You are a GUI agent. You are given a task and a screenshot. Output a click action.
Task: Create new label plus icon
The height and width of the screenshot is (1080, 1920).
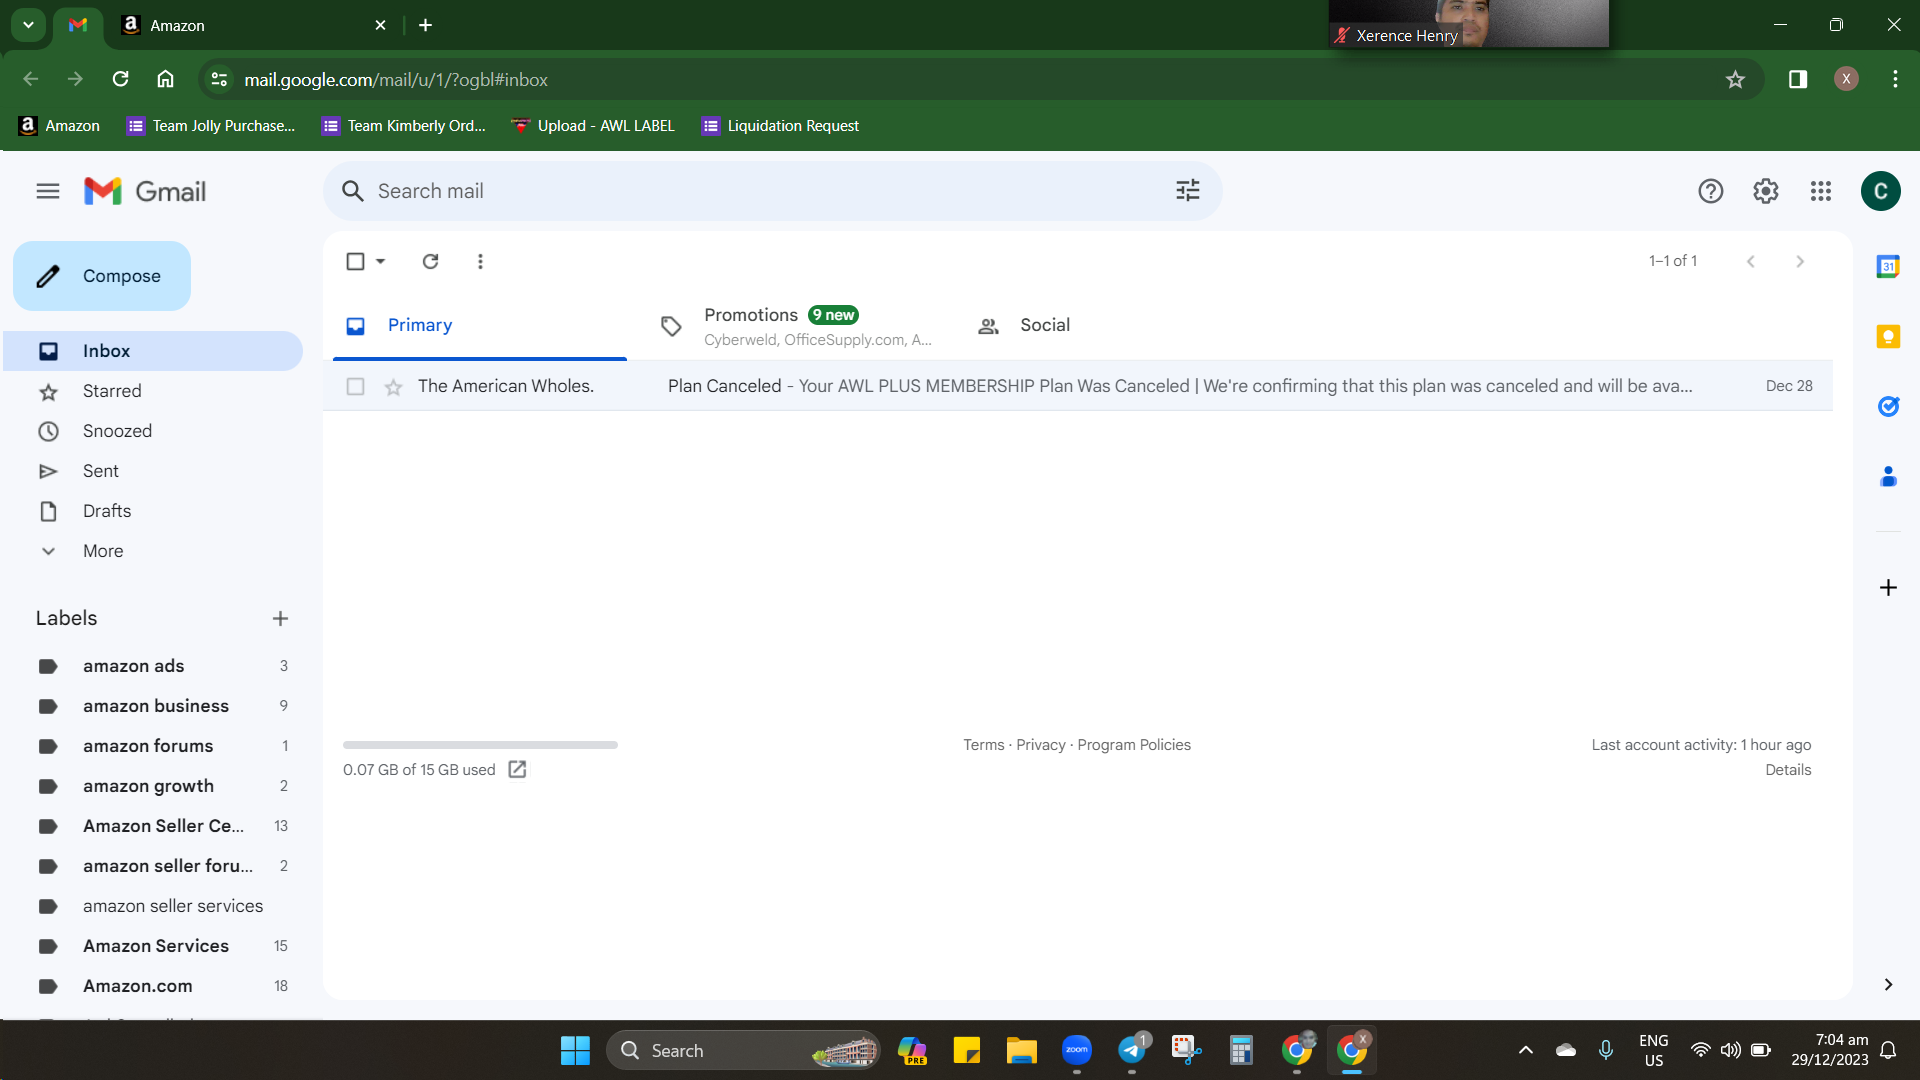click(x=280, y=619)
